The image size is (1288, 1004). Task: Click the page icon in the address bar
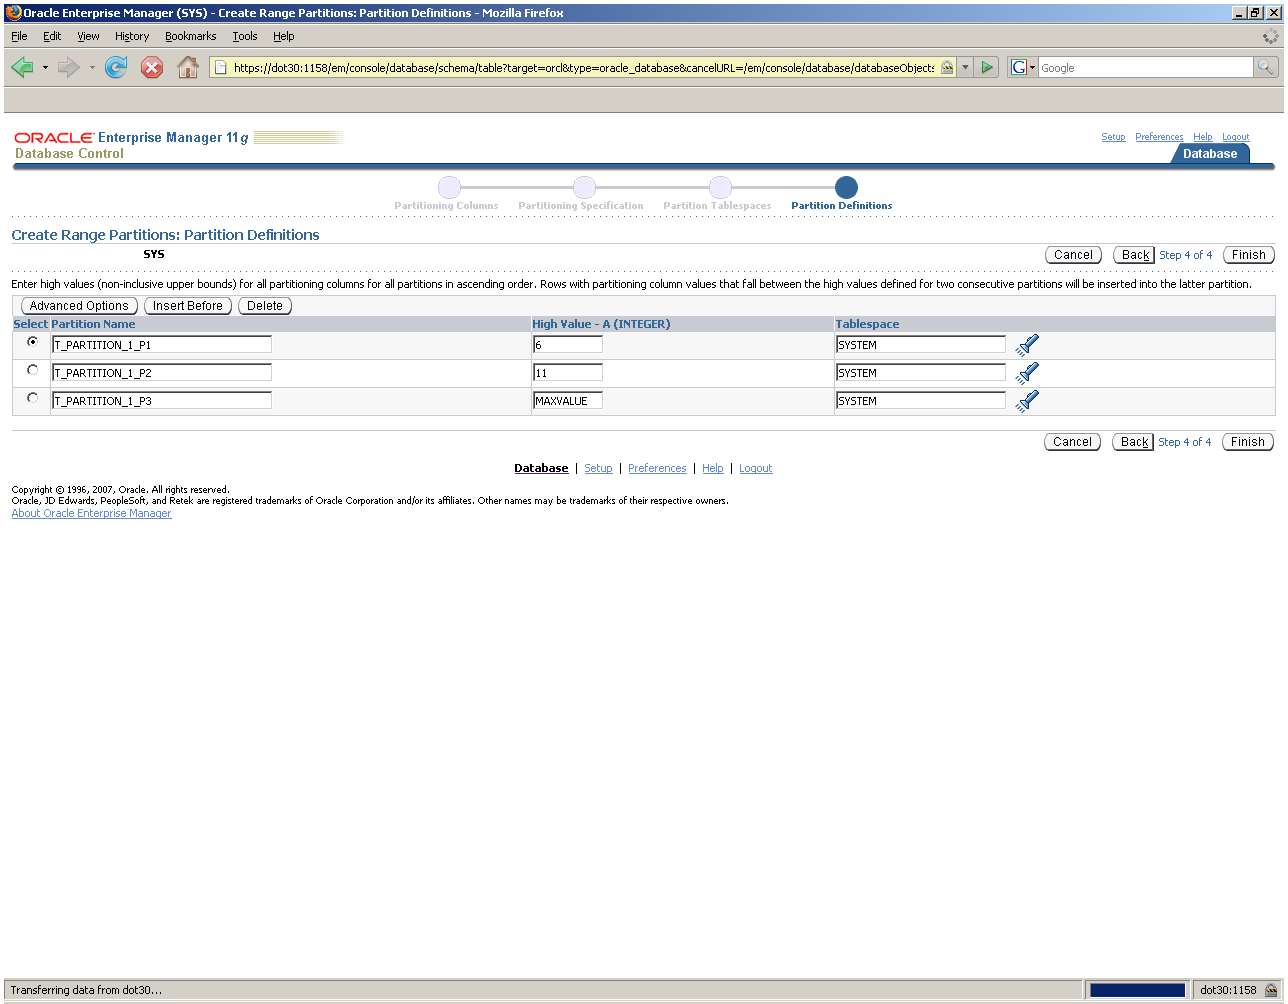tap(221, 68)
